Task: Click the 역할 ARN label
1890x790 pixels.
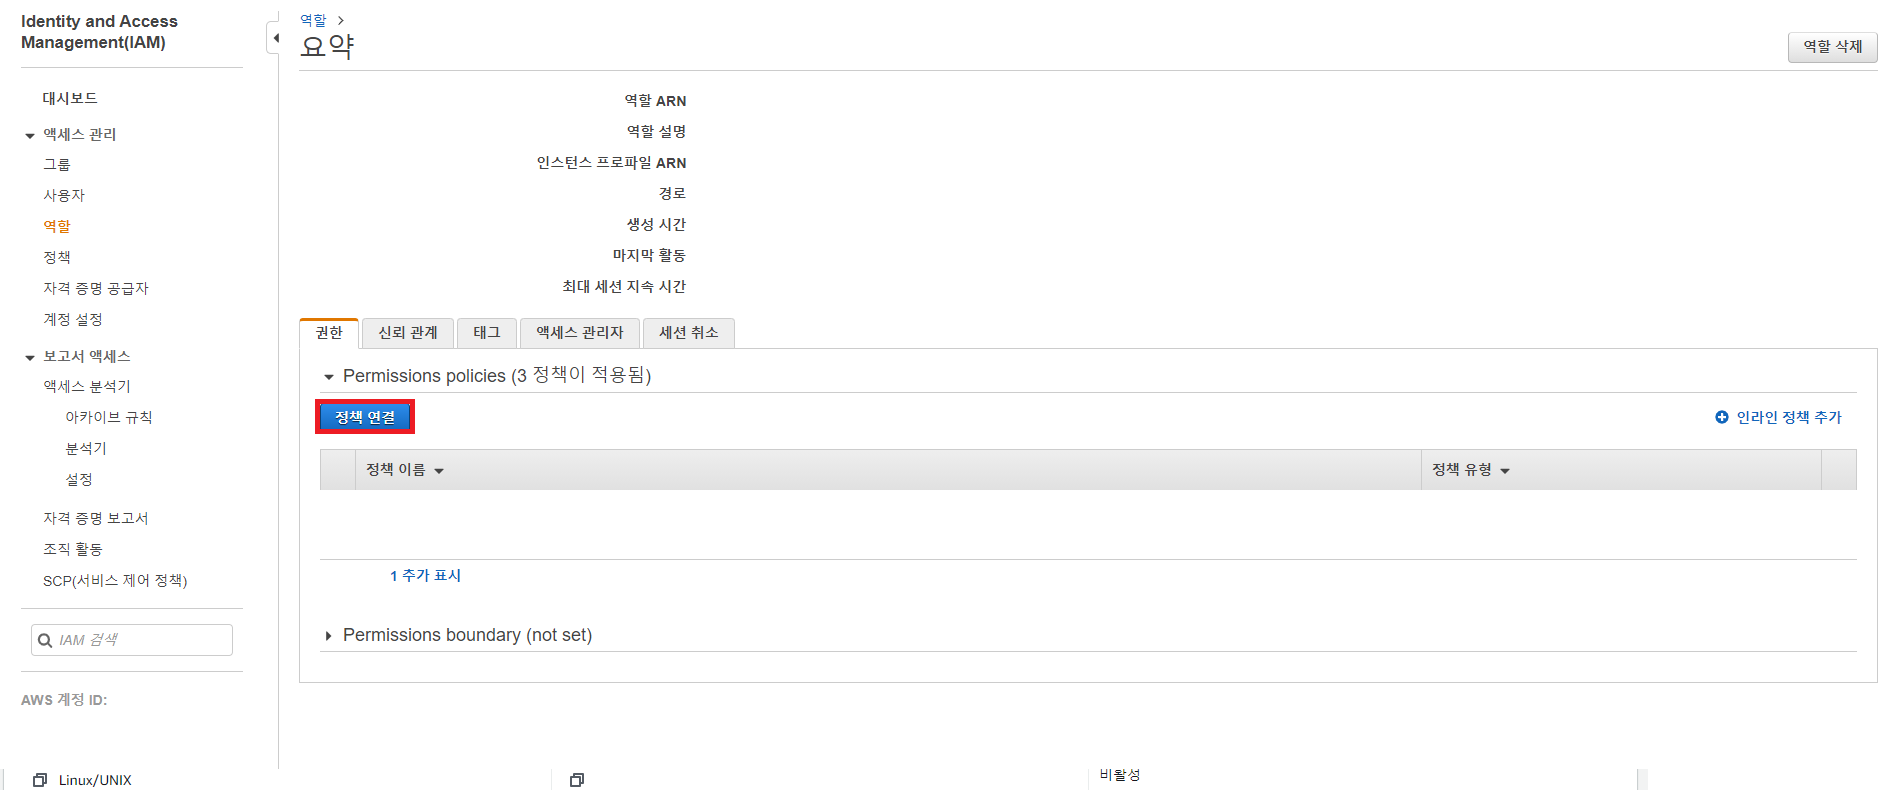Action: click(x=655, y=100)
